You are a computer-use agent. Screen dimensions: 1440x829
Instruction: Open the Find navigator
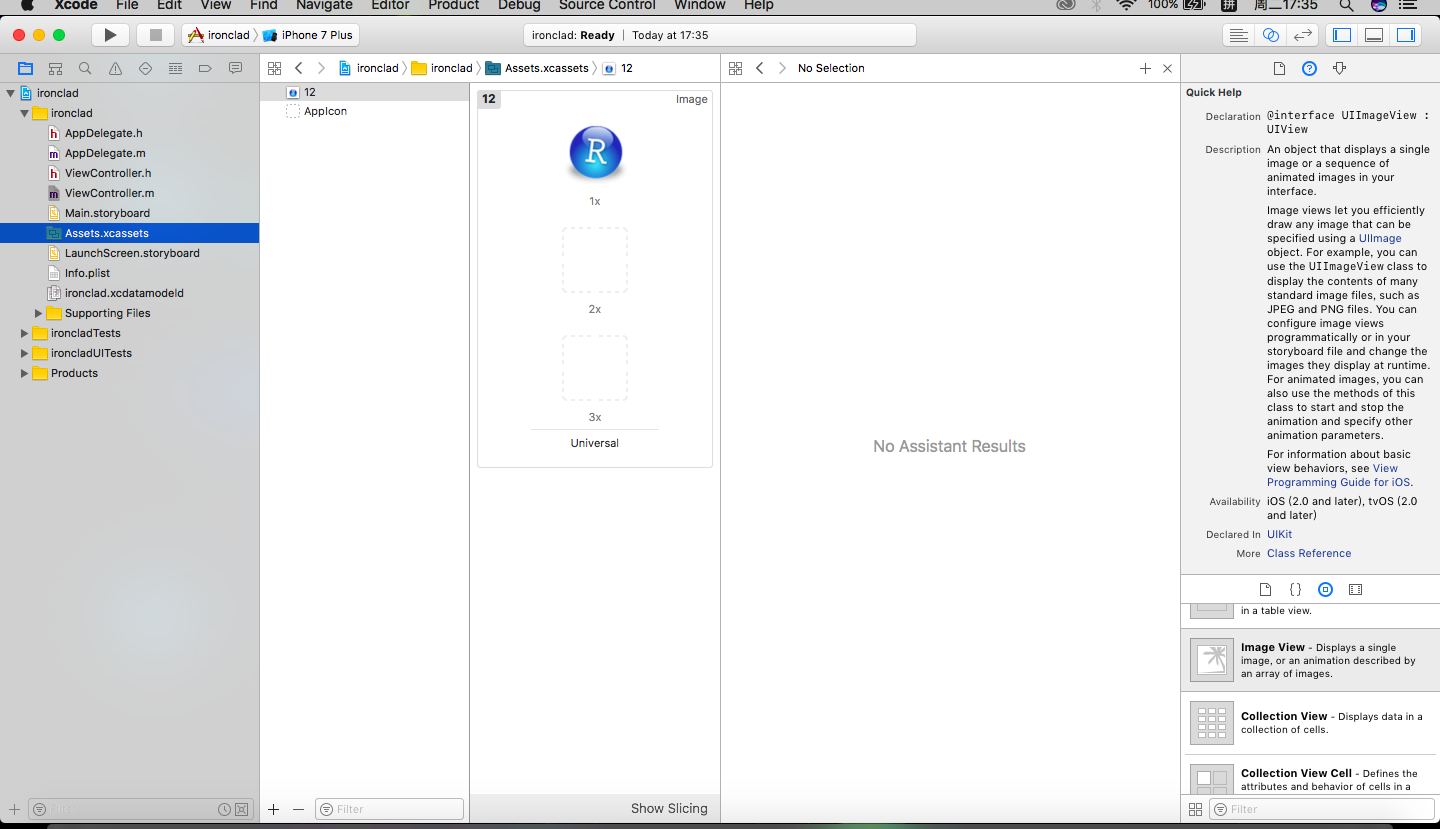[x=85, y=68]
